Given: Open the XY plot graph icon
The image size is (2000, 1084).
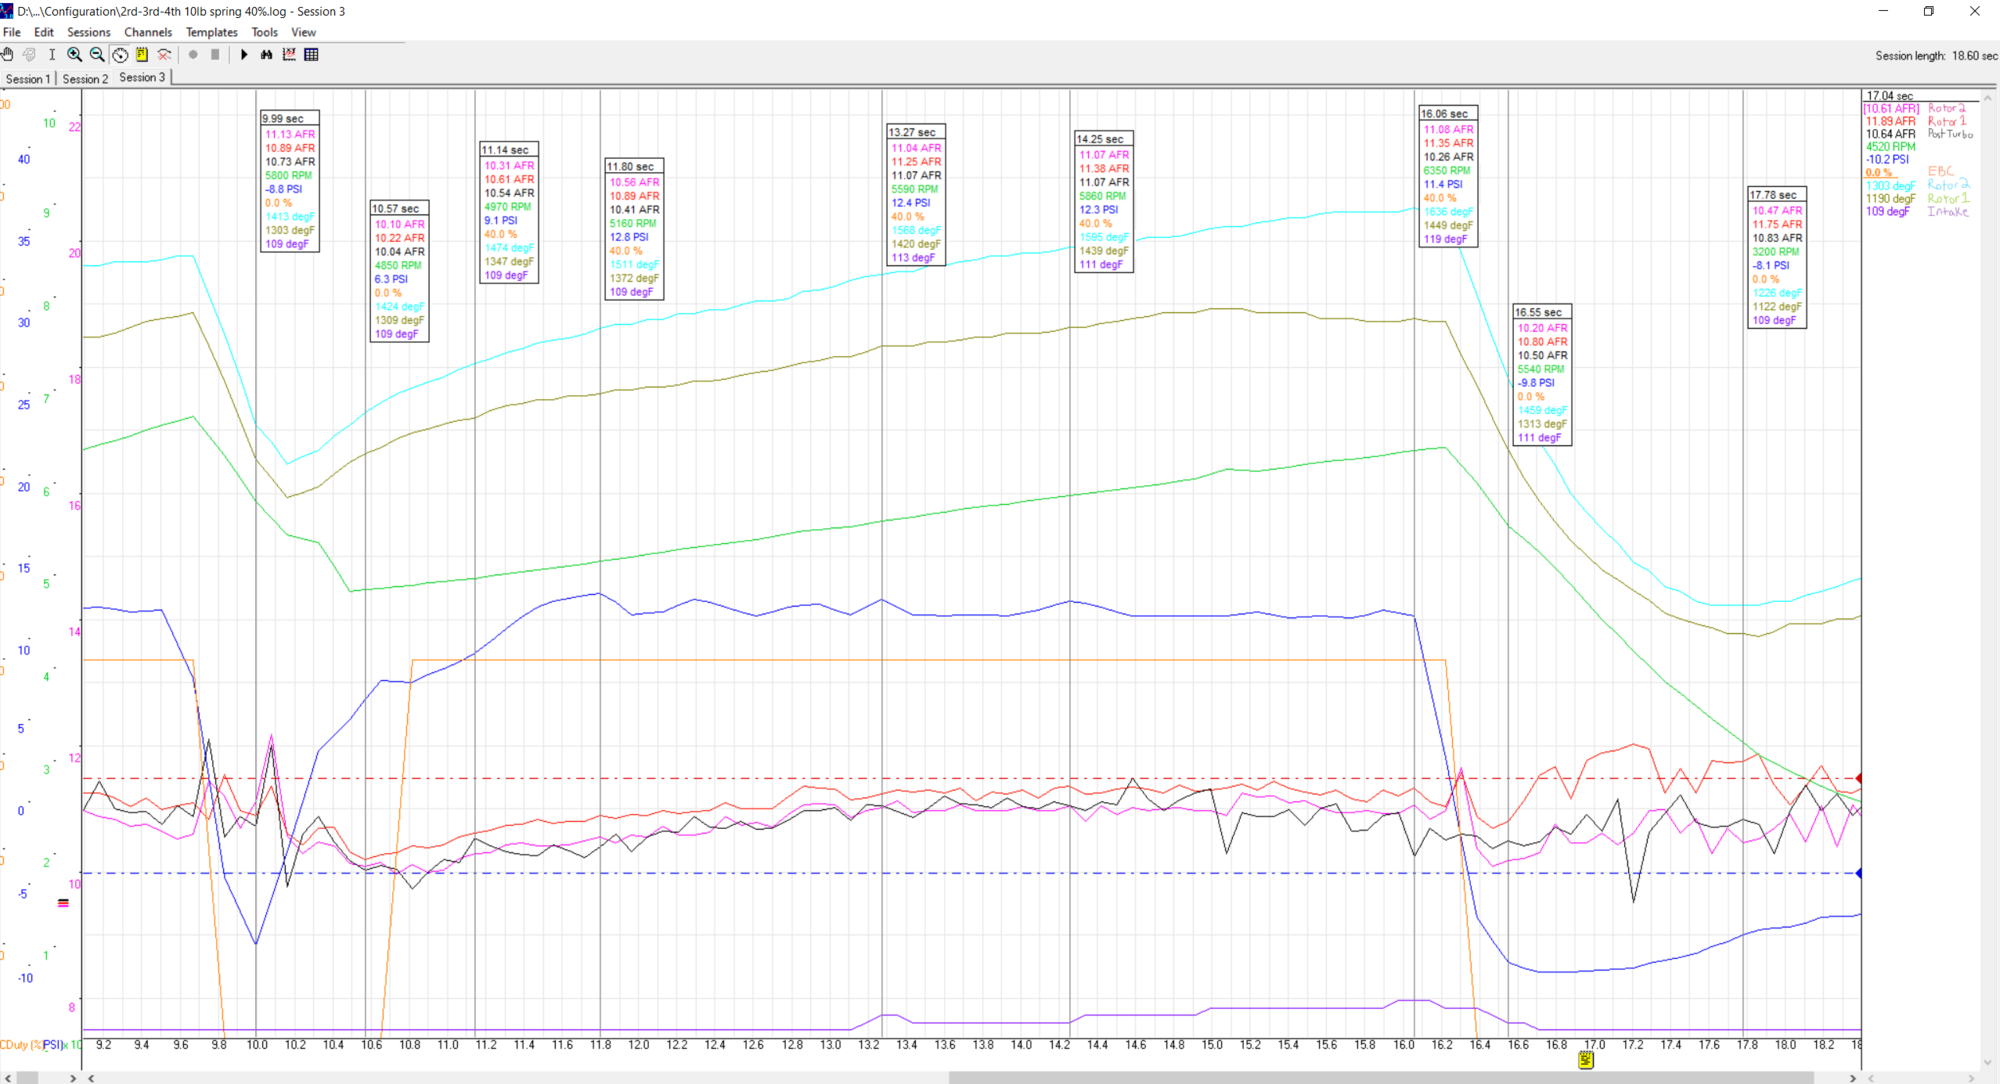Looking at the screenshot, I should [289, 55].
